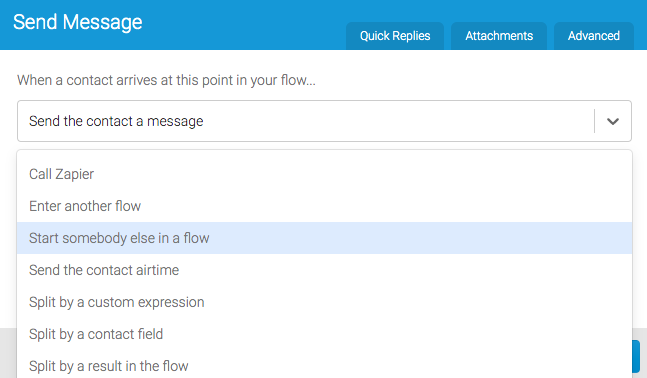Image resolution: width=647 pixels, height=378 pixels.
Task: Collapse the action list with the chevron arrow
Action: [x=613, y=121]
